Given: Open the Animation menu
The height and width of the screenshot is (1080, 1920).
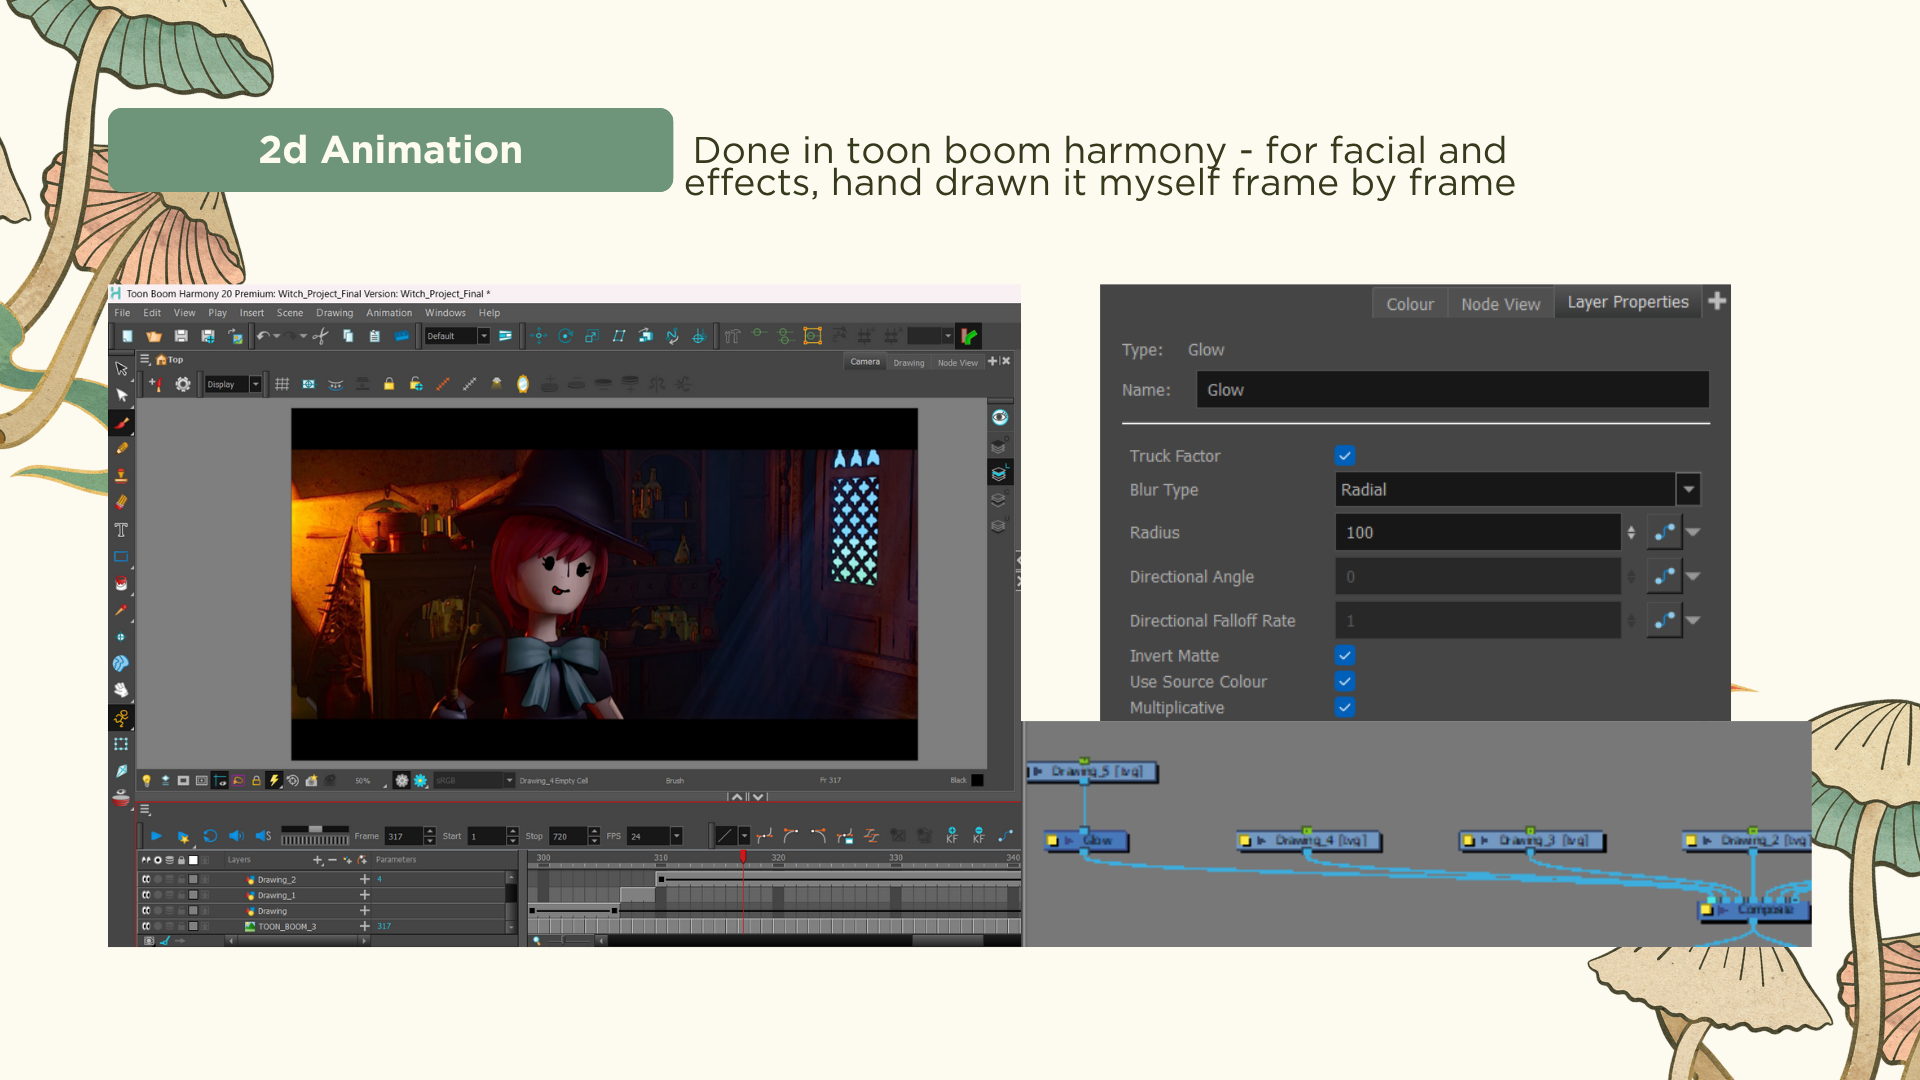Looking at the screenshot, I should [389, 313].
